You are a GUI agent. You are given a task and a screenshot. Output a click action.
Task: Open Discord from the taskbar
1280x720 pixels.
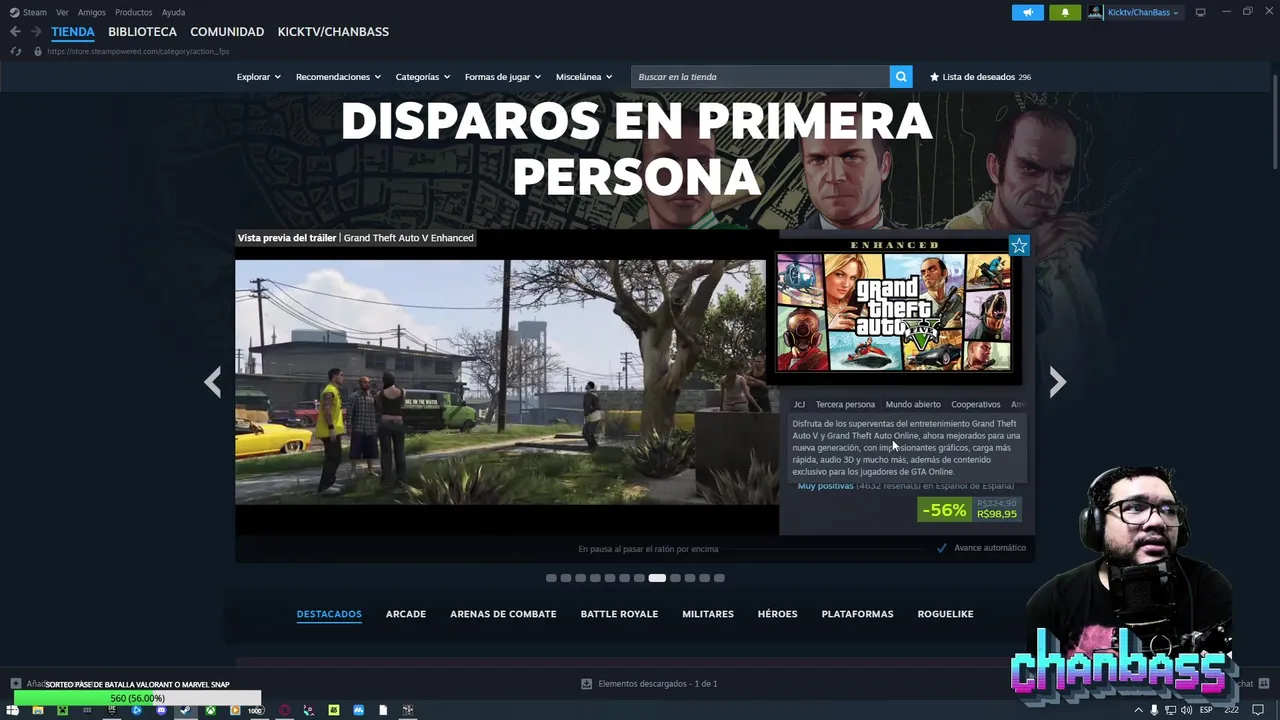click(161, 710)
